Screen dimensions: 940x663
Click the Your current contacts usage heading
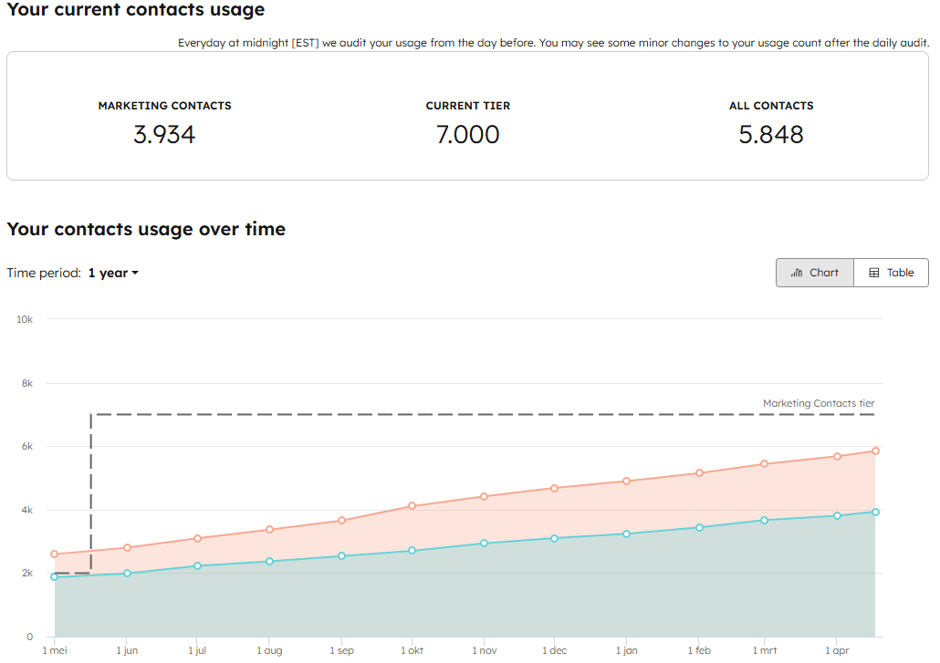135,10
